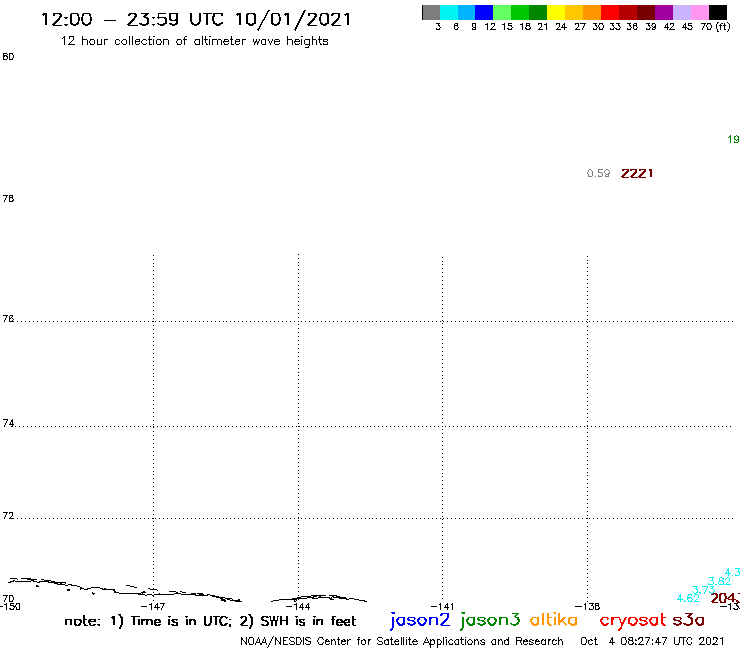740x650 pixels.
Task: Click the maroon '2221' time label
Action: point(637,173)
